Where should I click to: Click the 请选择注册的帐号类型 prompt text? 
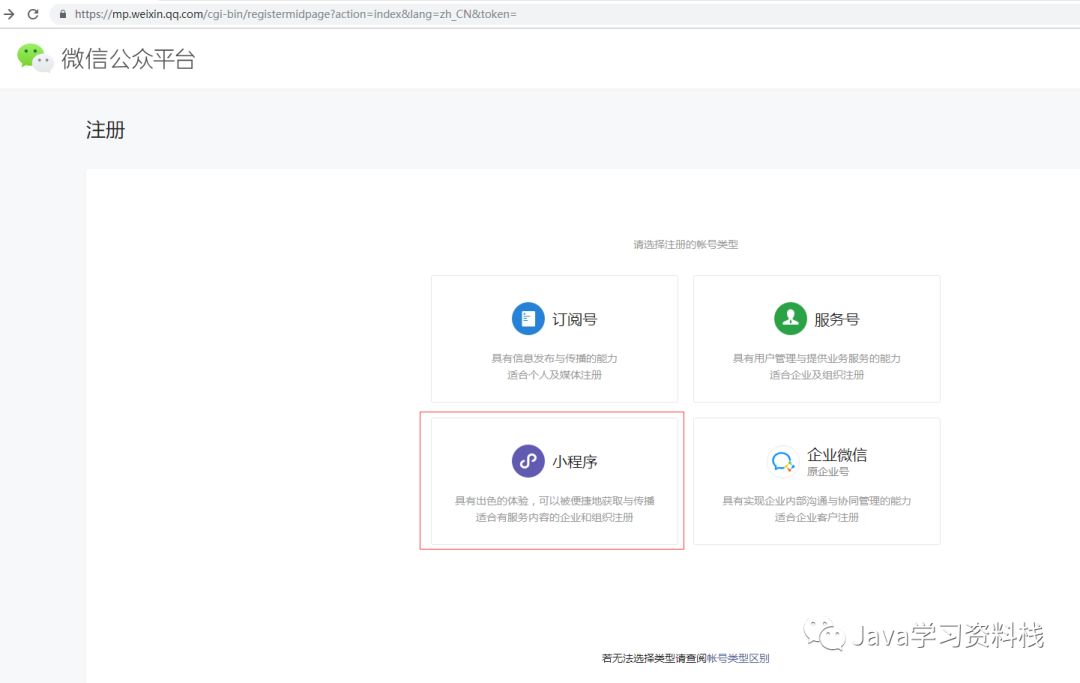click(685, 244)
